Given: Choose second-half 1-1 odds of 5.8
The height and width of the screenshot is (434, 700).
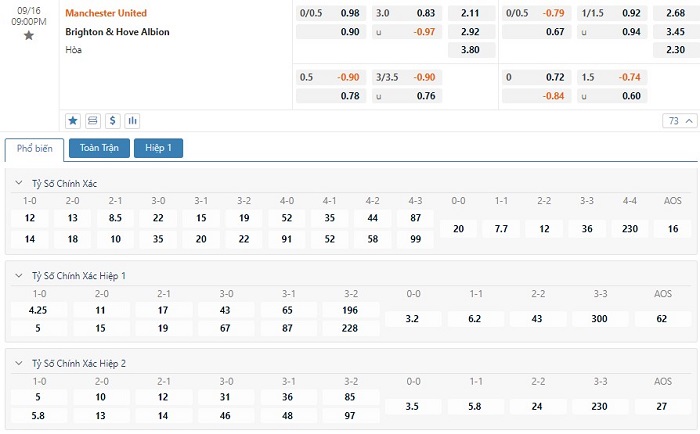Looking at the screenshot, I should coord(472,407).
